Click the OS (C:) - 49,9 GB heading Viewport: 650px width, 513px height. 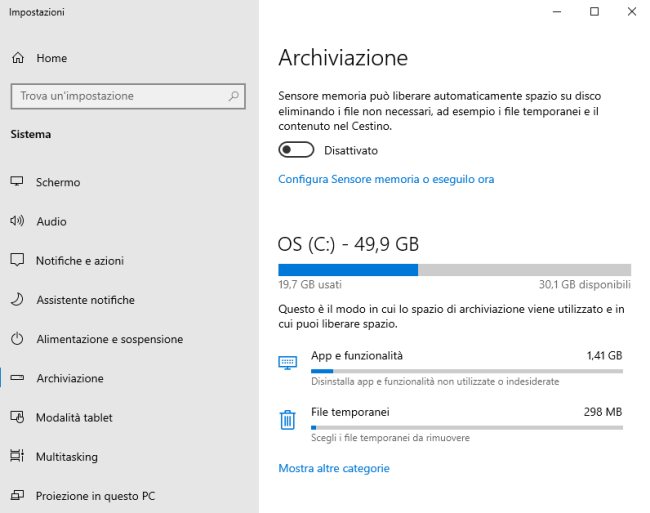tap(348, 244)
